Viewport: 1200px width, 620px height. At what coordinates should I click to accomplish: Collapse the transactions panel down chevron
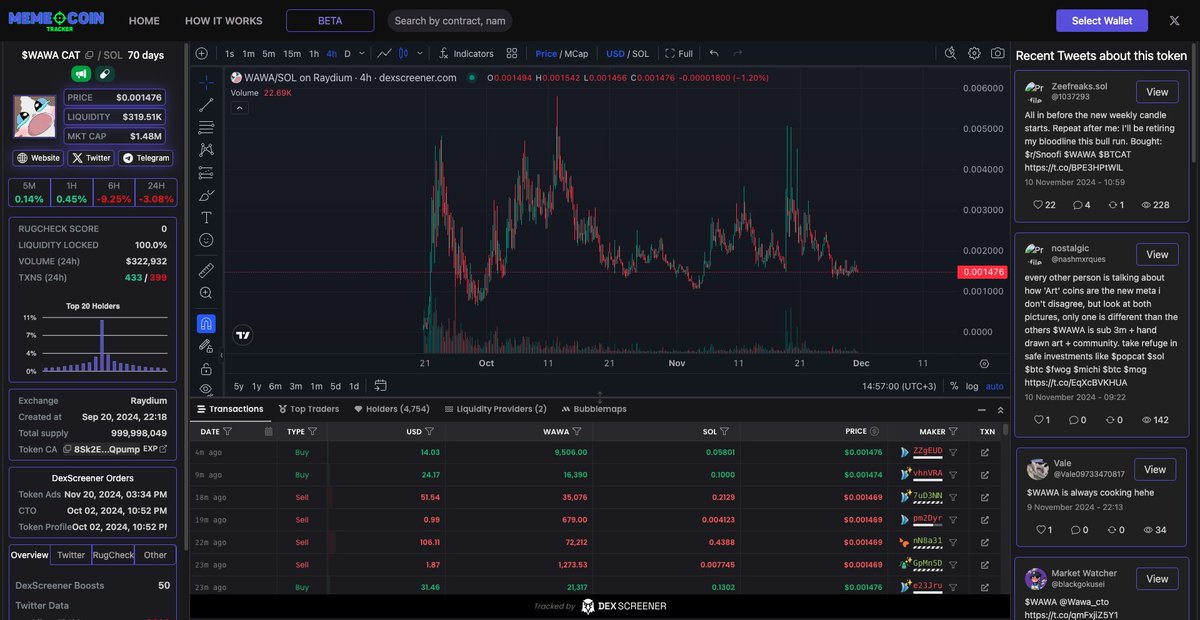coord(1000,409)
